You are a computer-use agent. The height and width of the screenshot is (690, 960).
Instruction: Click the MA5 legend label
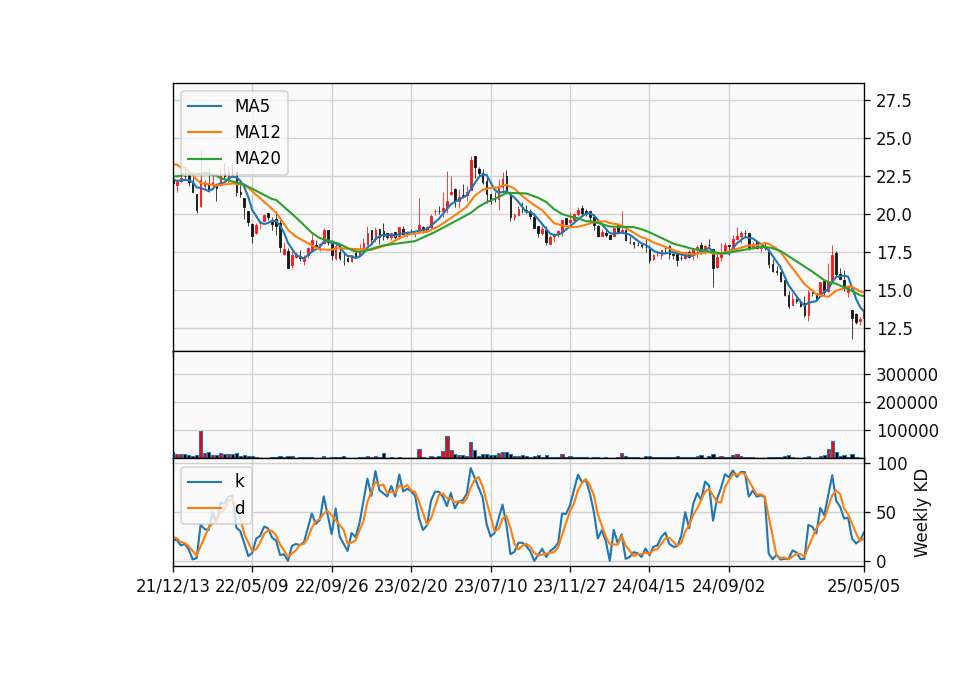pos(252,106)
